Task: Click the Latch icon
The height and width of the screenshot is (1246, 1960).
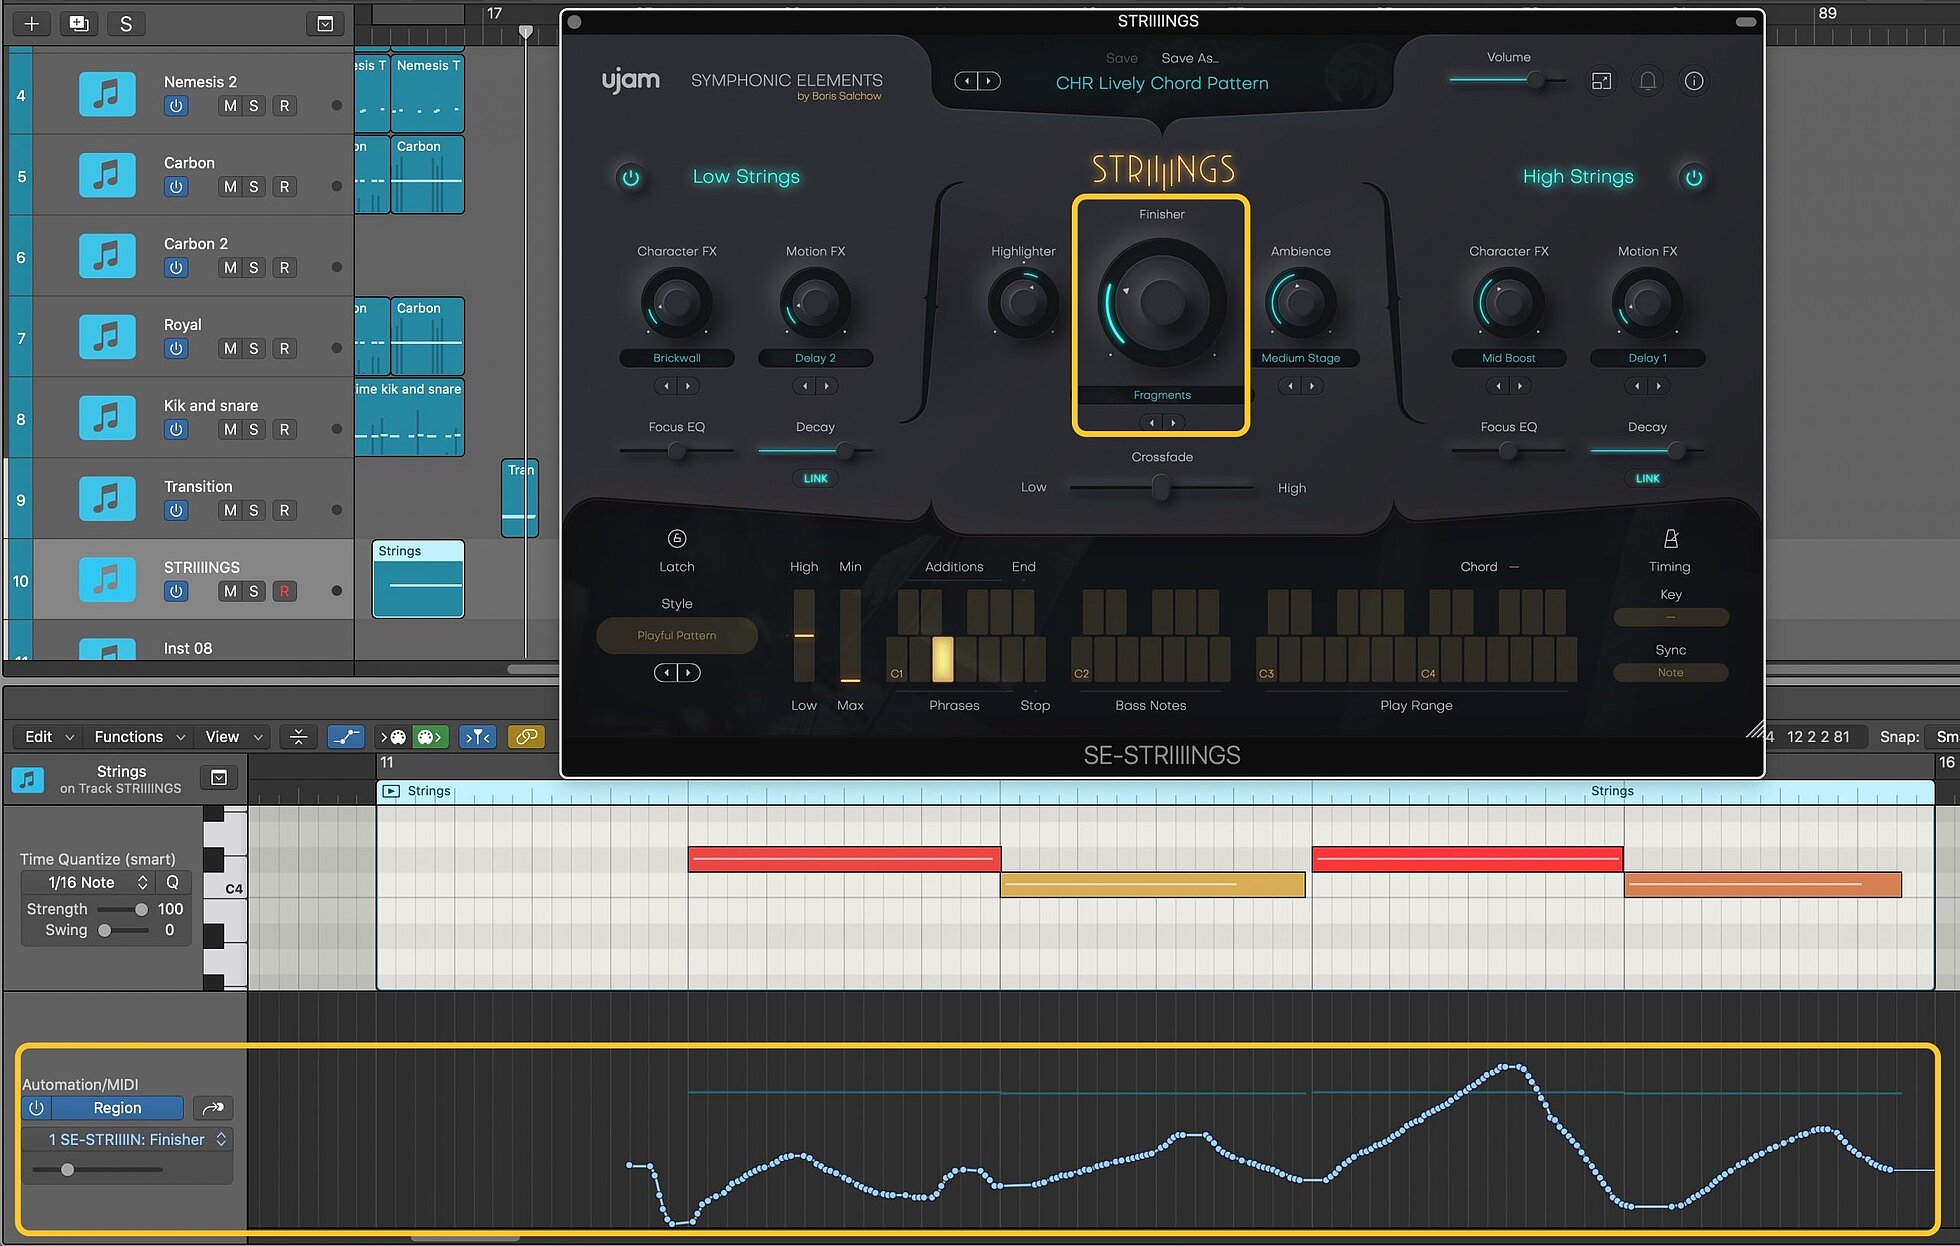Action: coord(677,539)
